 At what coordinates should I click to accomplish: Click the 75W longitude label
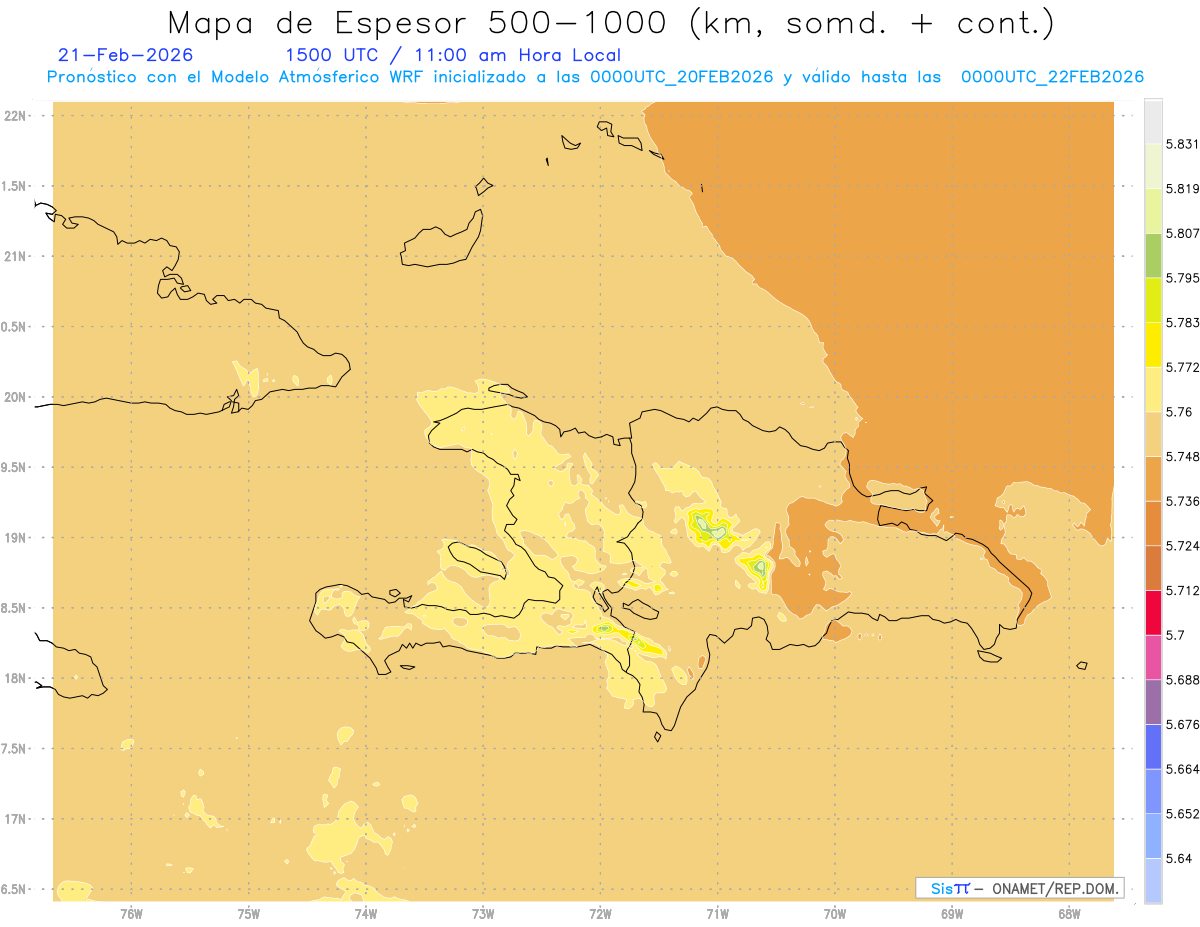[249, 913]
